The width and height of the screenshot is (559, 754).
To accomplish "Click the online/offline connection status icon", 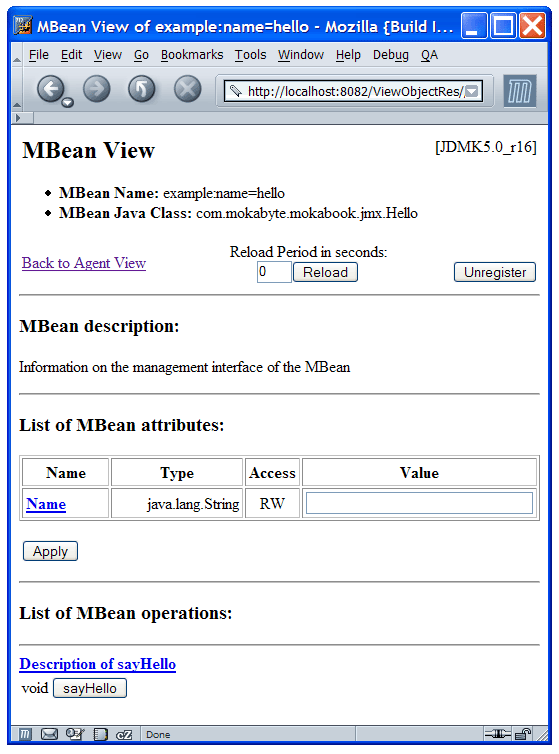I will (497, 734).
